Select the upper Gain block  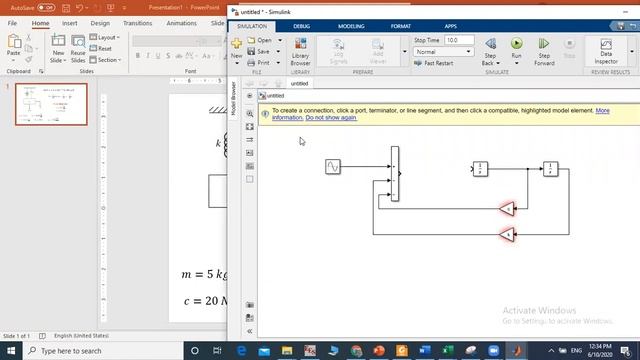(507, 209)
